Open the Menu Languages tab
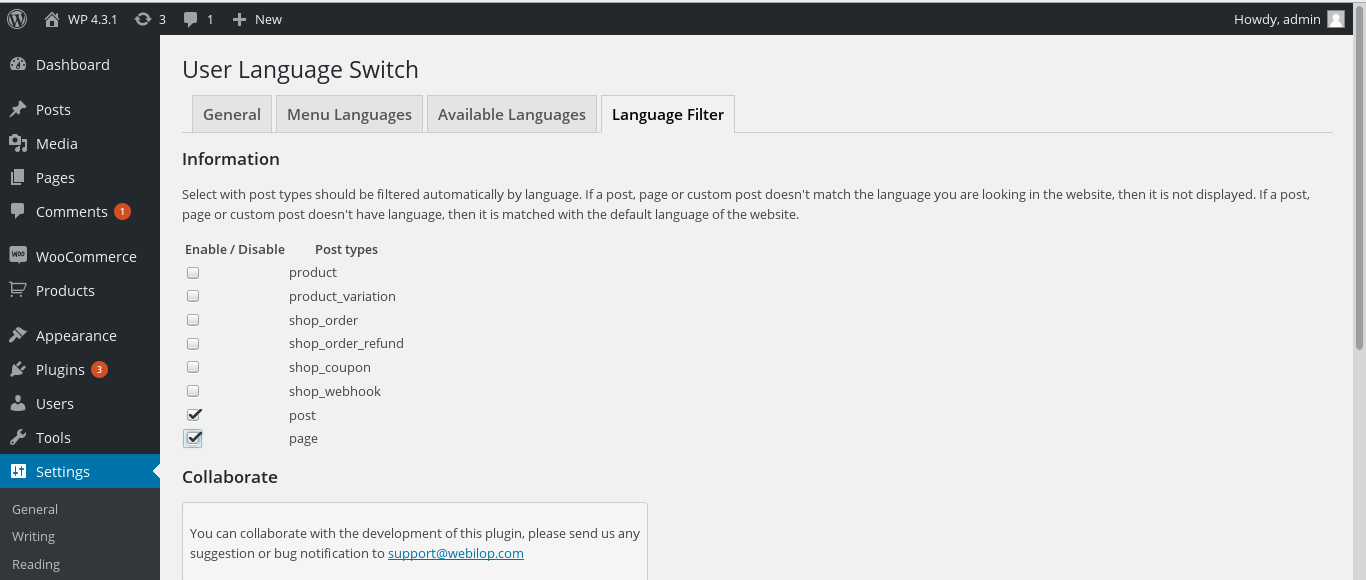Viewport: 1366px width, 580px height. (349, 114)
